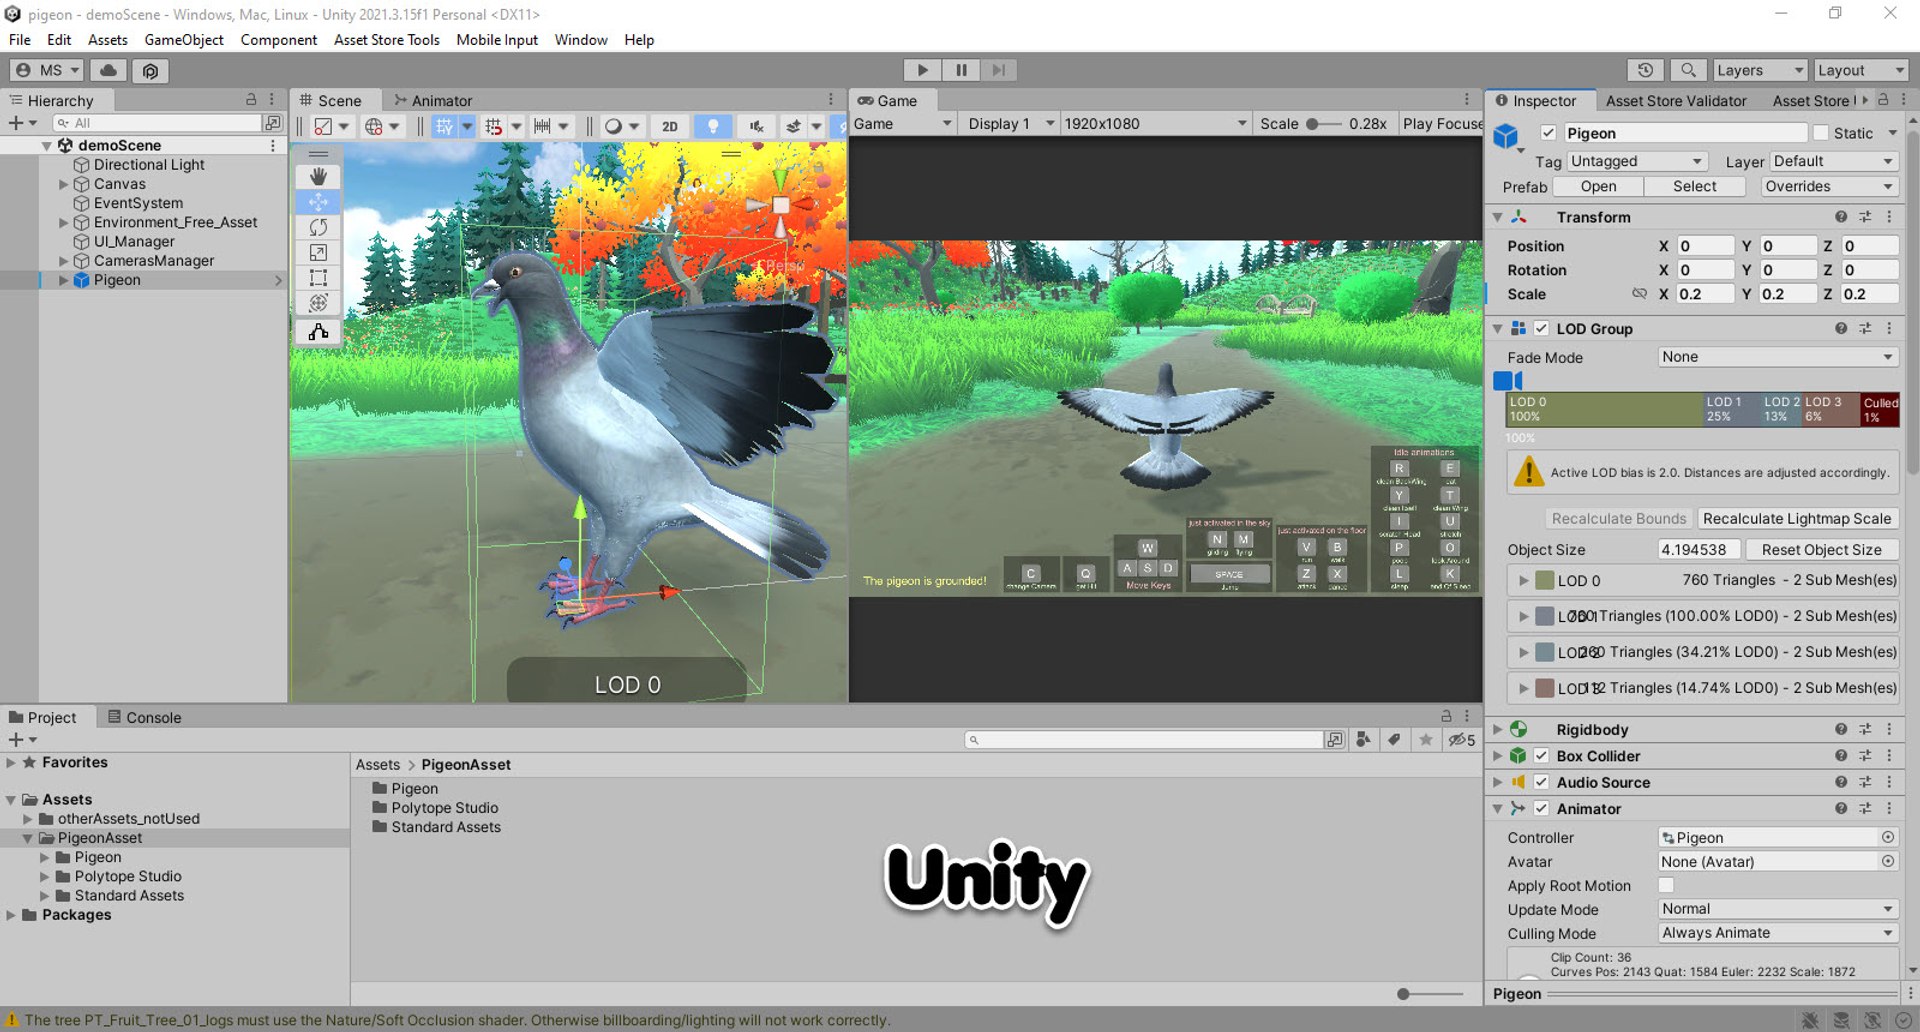This screenshot has height=1032, width=1920.
Task: Click the Game view Scale slider
Action: coord(1324,124)
